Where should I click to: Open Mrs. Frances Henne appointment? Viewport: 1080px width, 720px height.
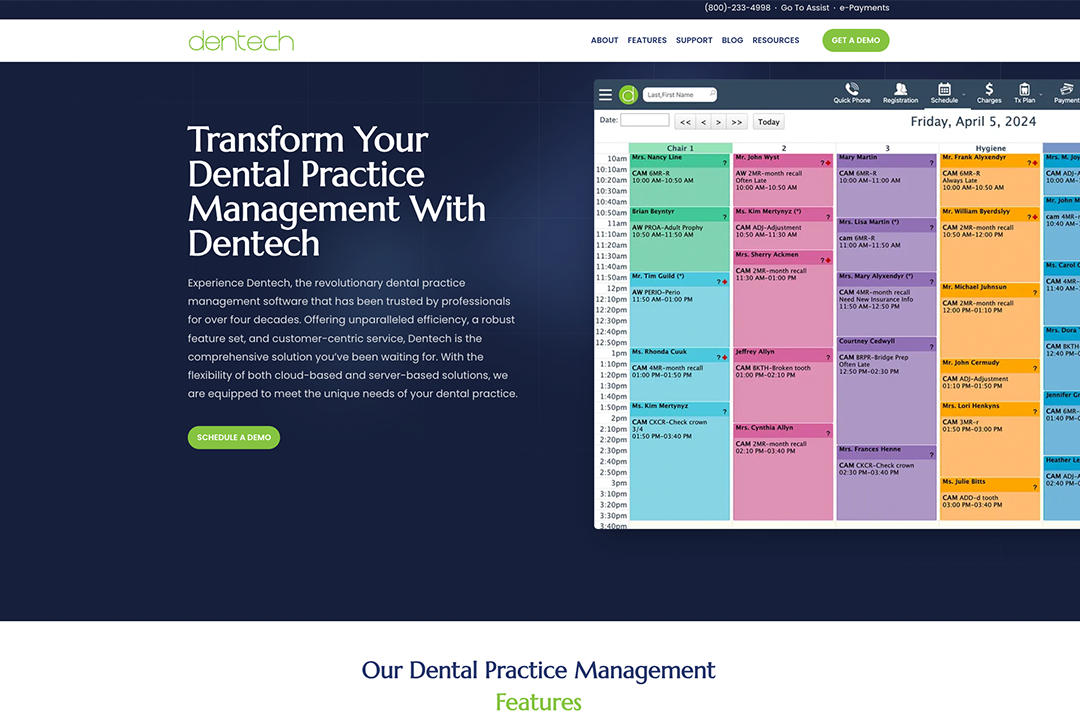click(886, 482)
